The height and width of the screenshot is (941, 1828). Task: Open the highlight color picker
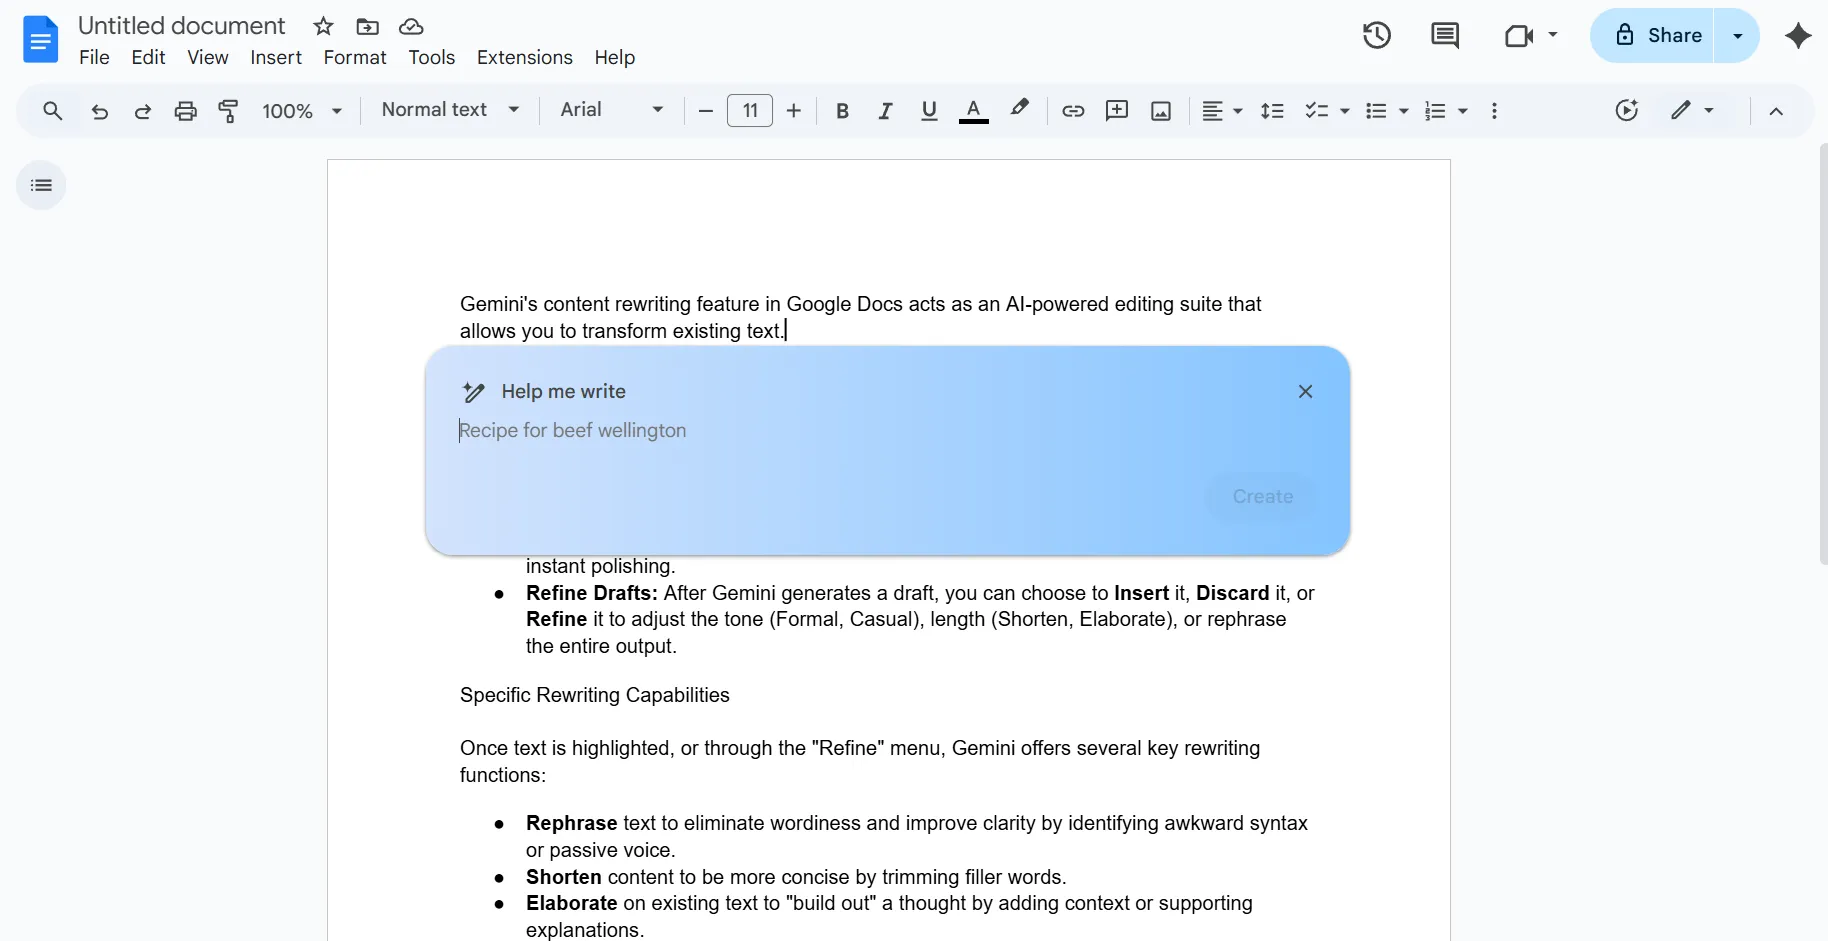(1019, 109)
